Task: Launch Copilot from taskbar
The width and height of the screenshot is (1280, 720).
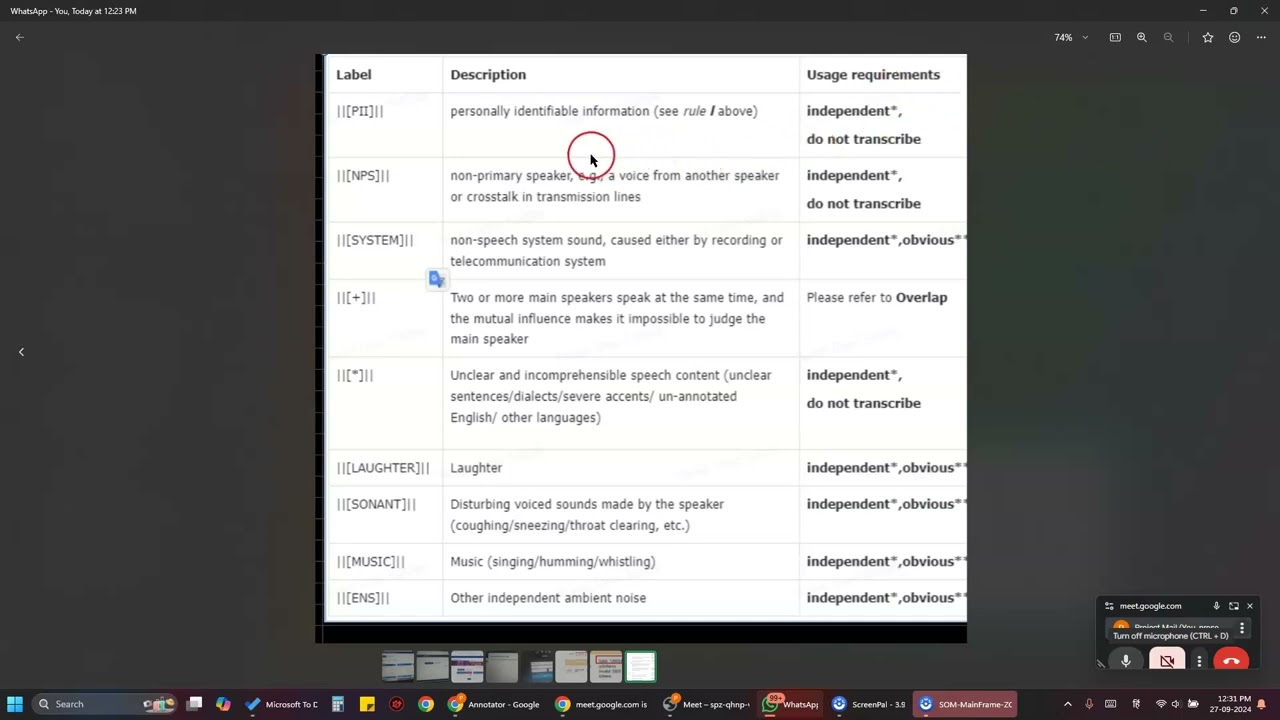Action: click(x=223, y=704)
